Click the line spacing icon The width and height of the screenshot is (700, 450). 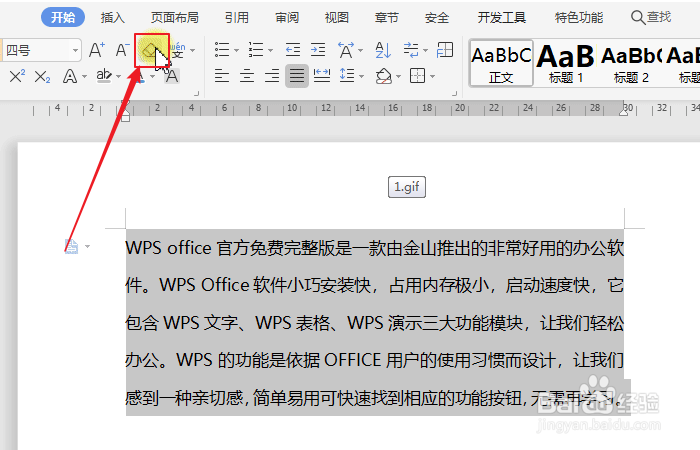(x=347, y=76)
